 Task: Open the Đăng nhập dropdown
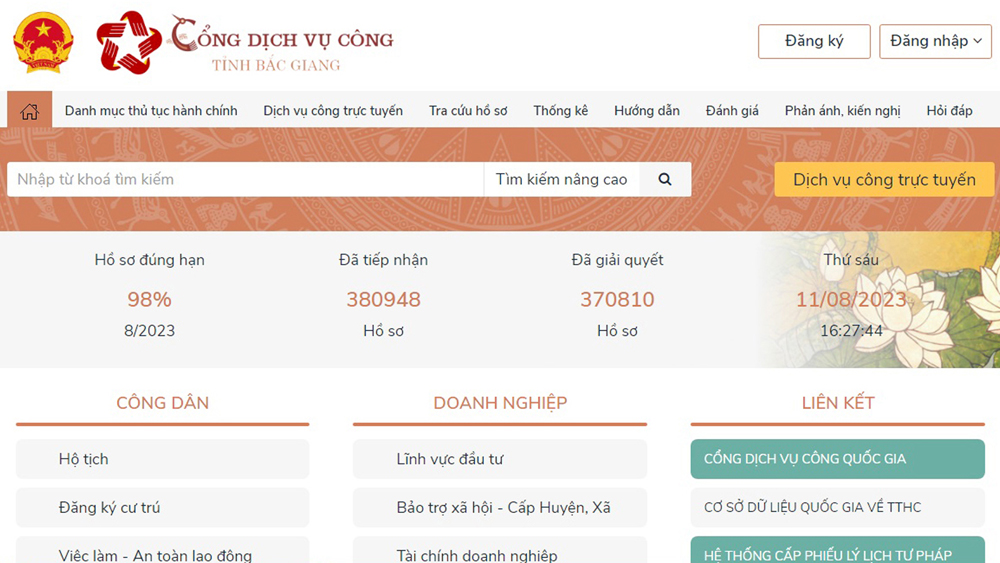(x=935, y=41)
